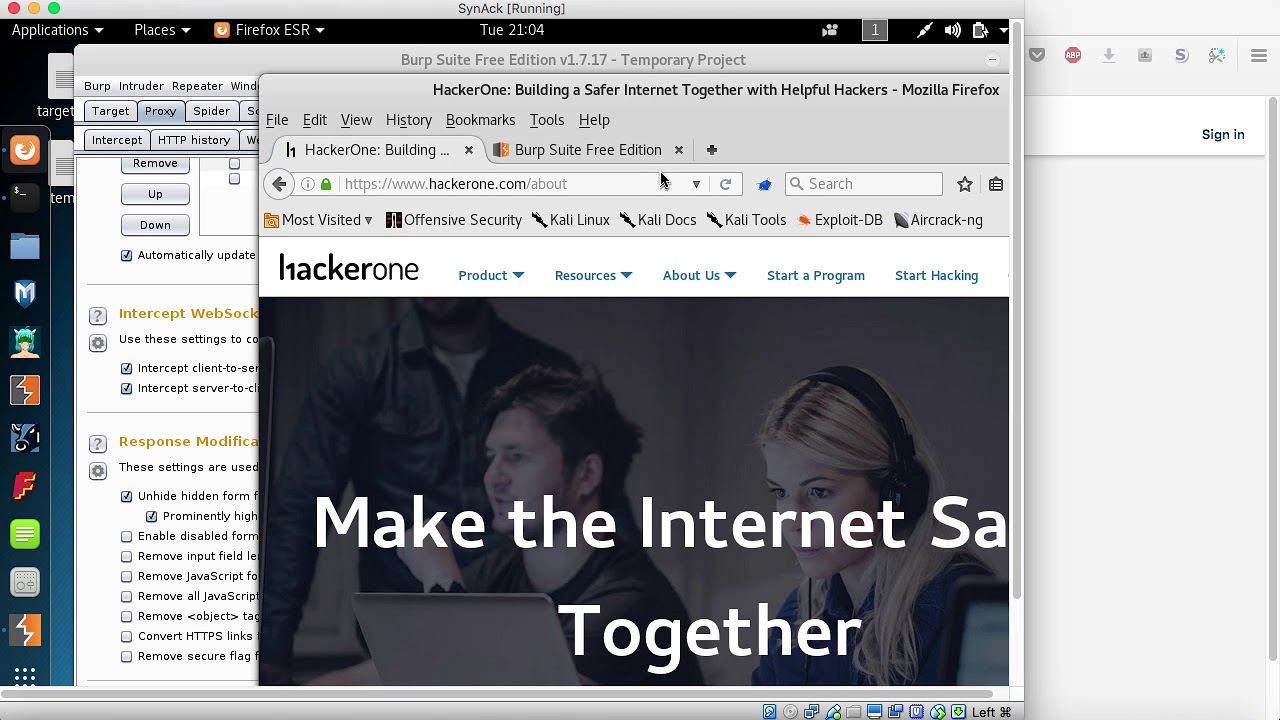
Task: Select the Spider tab in Burp
Action: [211, 111]
